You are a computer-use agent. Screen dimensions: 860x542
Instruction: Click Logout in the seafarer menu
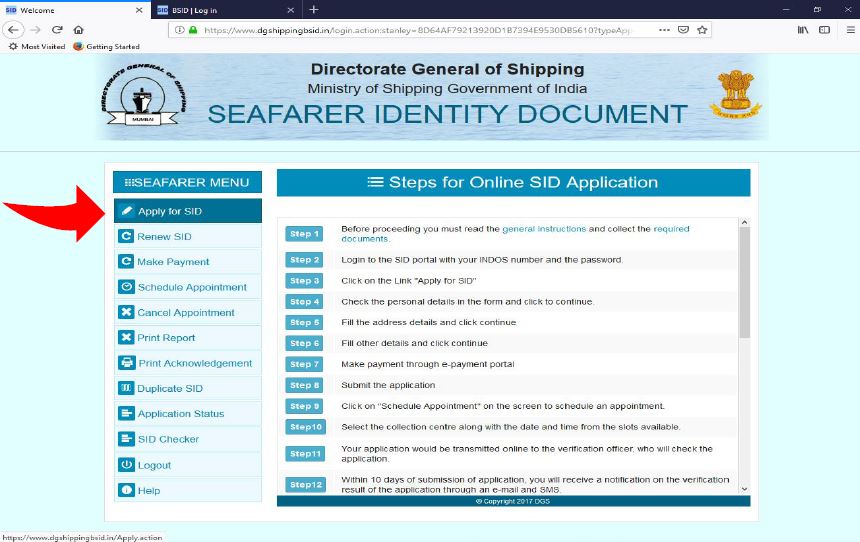pyautogui.click(x=188, y=465)
